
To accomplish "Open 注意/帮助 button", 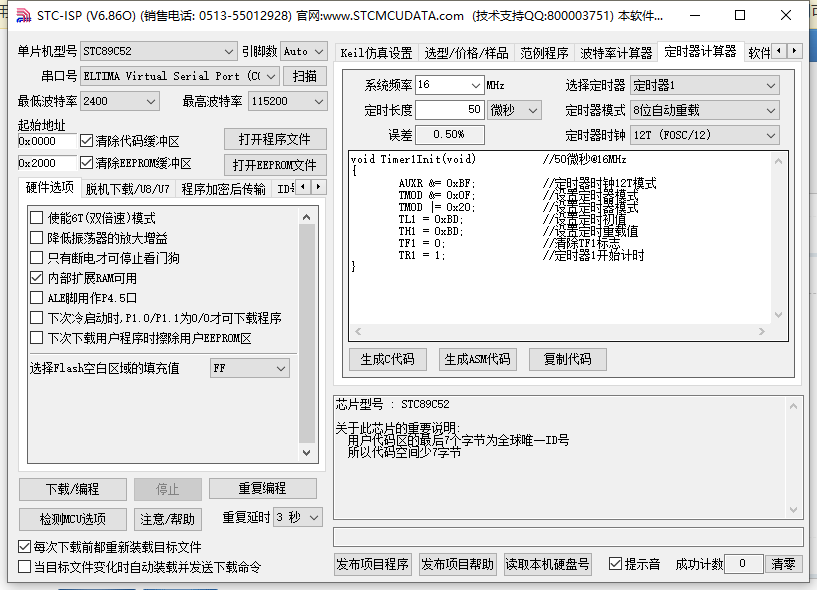I will tap(167, 519).
